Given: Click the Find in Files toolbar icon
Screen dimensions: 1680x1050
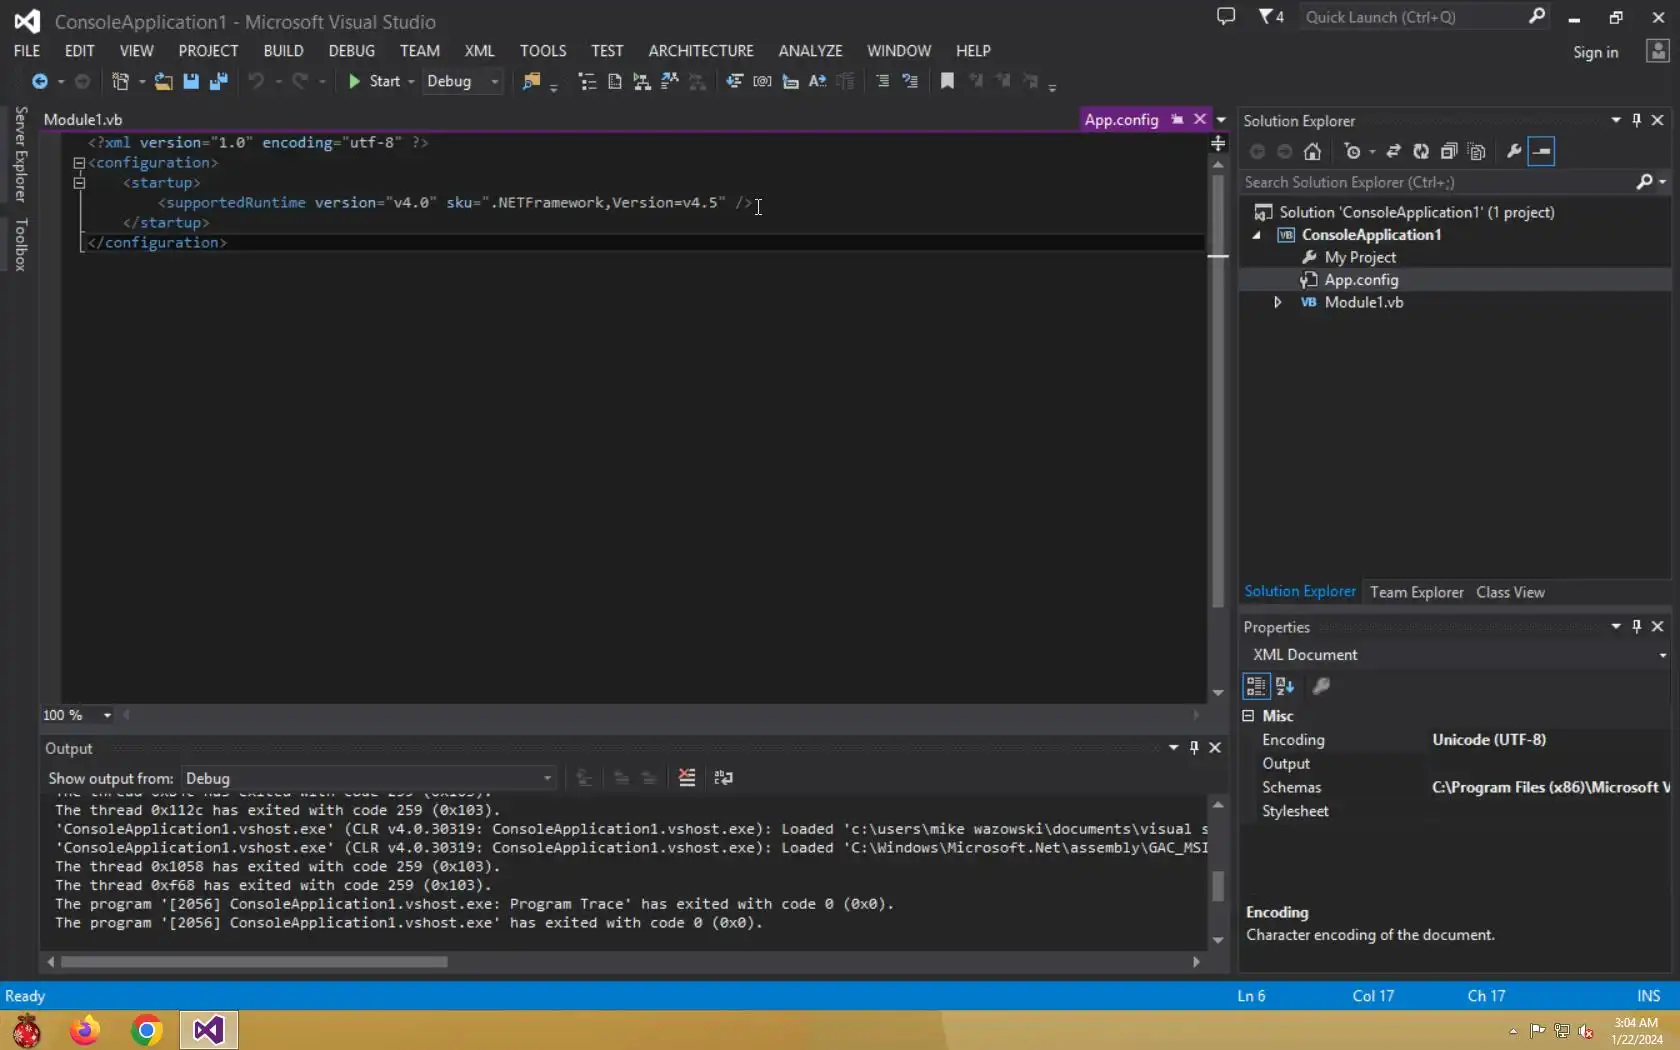Looking at the screenshot, I should coord(531,81).
